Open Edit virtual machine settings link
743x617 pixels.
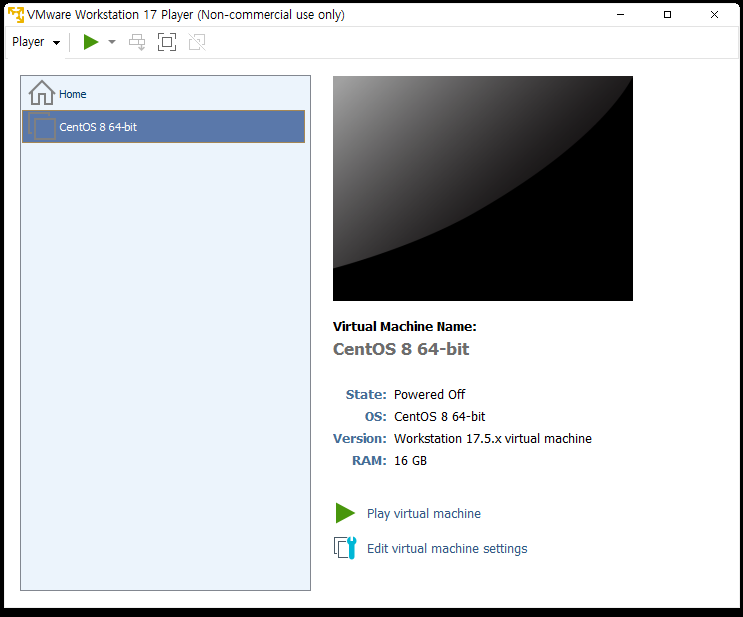pyautogui.click(x=447, y=549)
